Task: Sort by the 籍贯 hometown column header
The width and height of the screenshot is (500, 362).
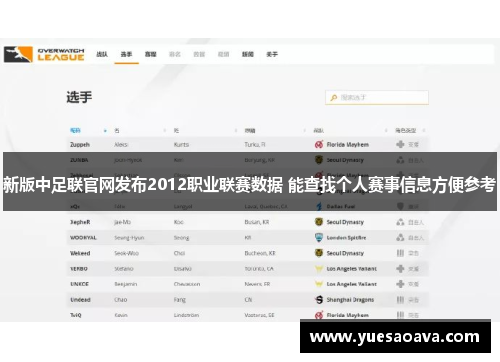Action: pos(250,130)
